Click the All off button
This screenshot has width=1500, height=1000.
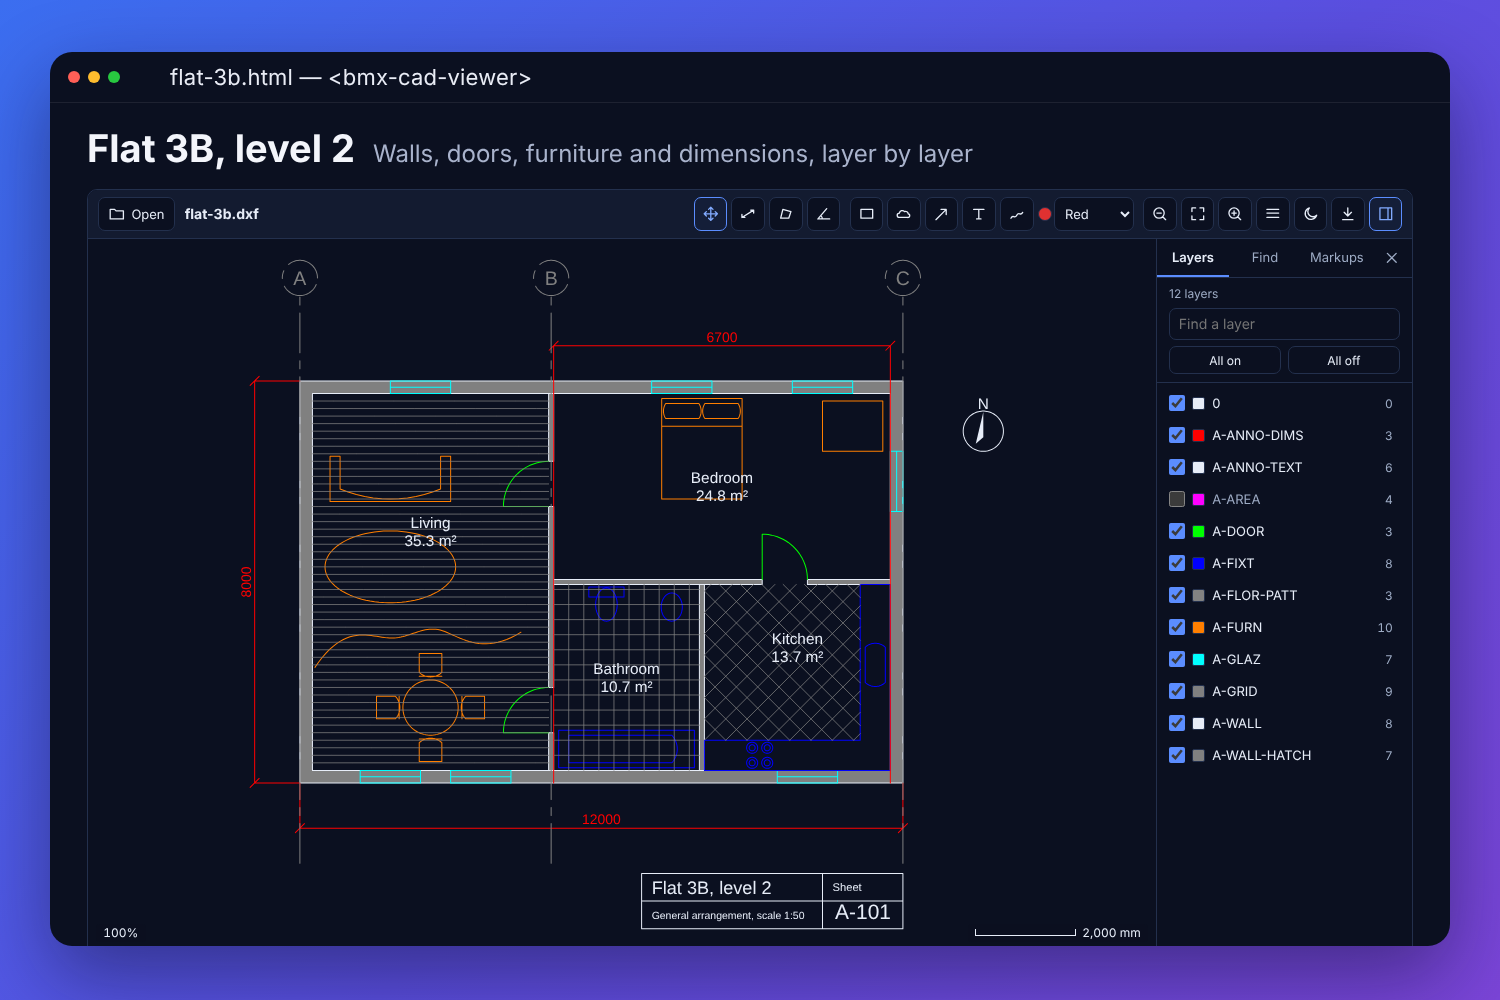pyautogui.click(x=1344, y=360)
